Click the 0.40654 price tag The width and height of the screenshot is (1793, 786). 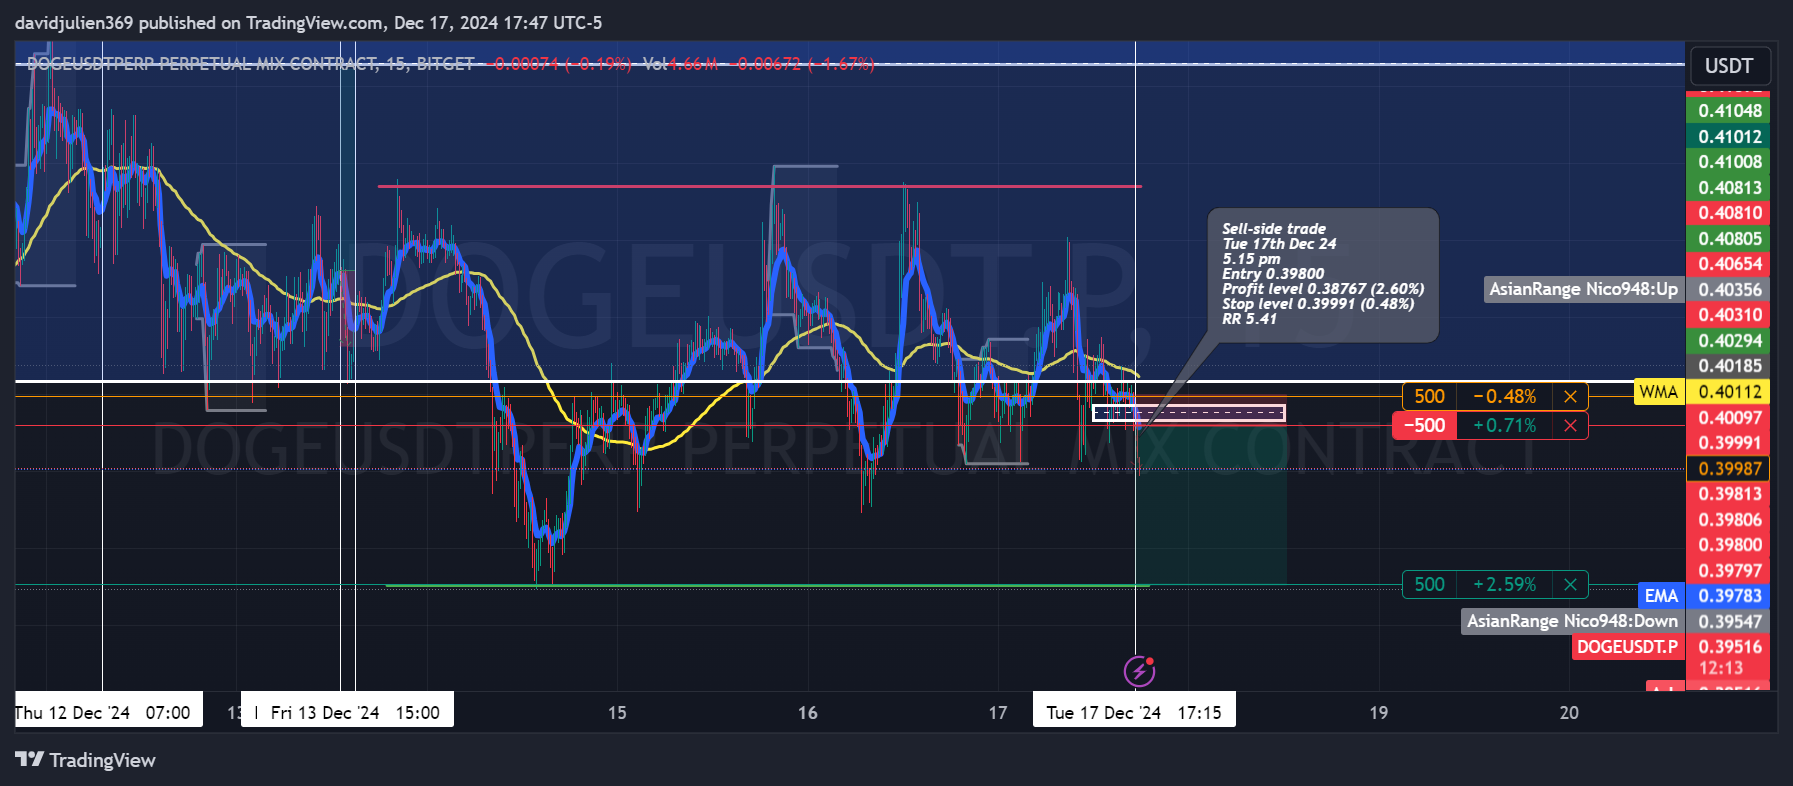pyautogui.click(x=1729, y=264)
